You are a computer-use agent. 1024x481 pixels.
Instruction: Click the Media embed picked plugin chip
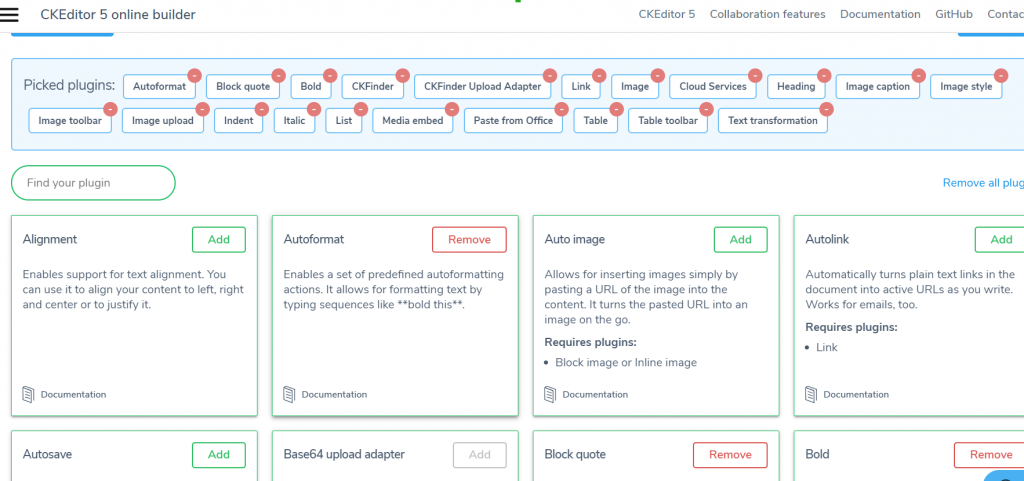413,120
